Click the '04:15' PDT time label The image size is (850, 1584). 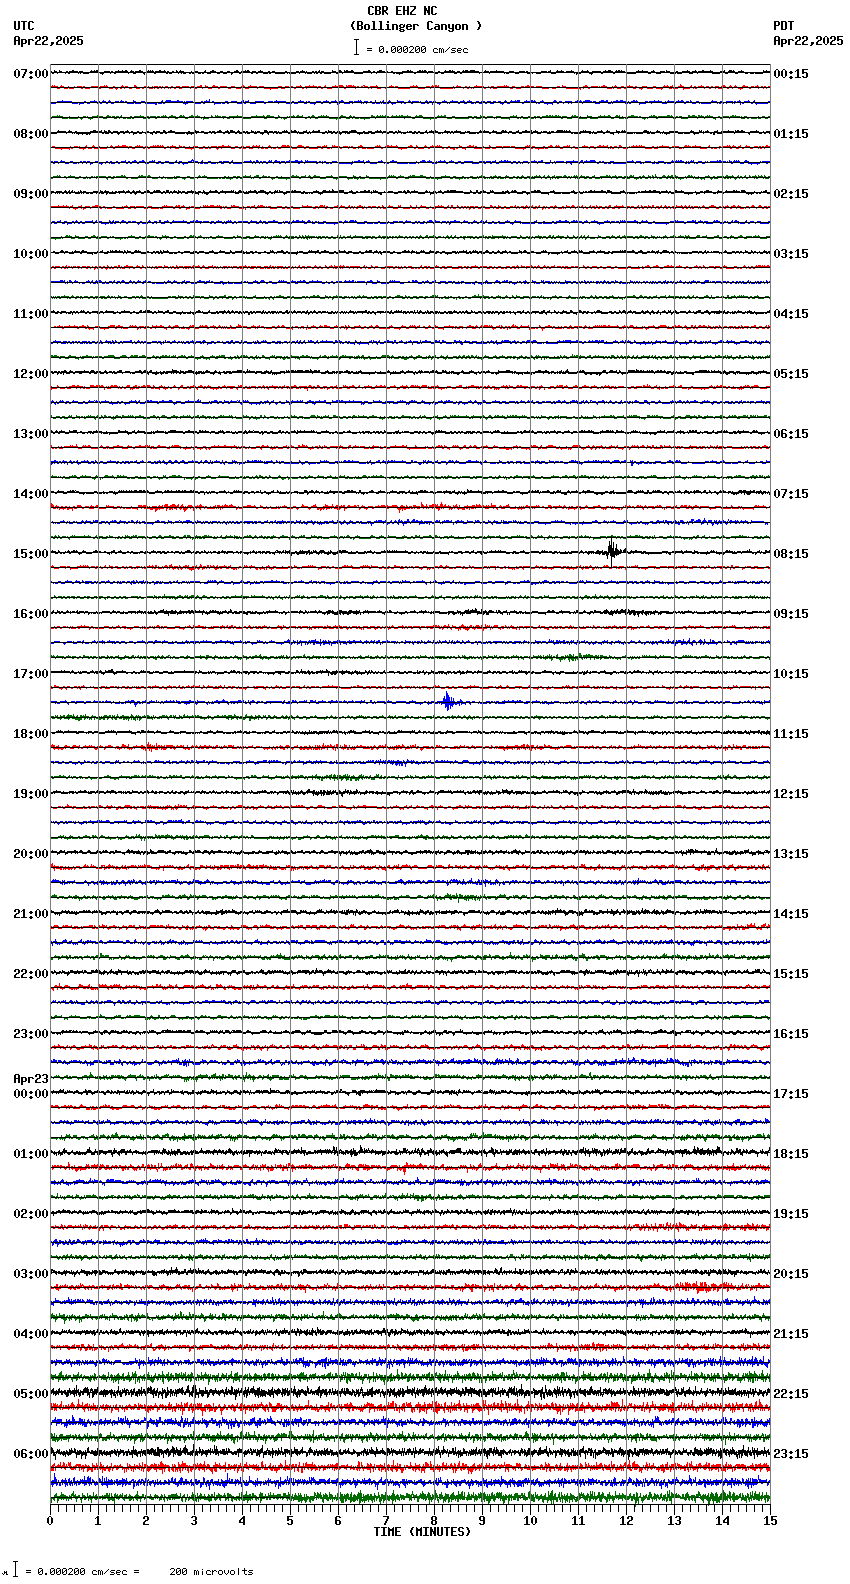pos(791,314)
